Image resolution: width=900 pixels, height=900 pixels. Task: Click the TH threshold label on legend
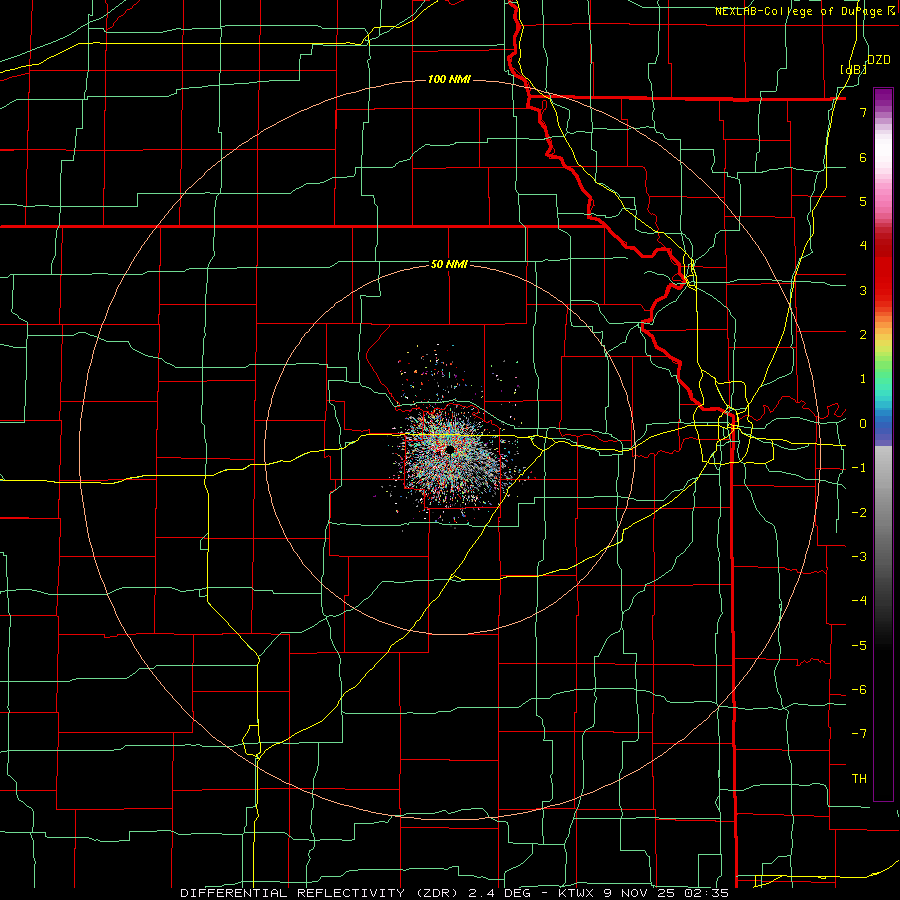coord(859,779)
